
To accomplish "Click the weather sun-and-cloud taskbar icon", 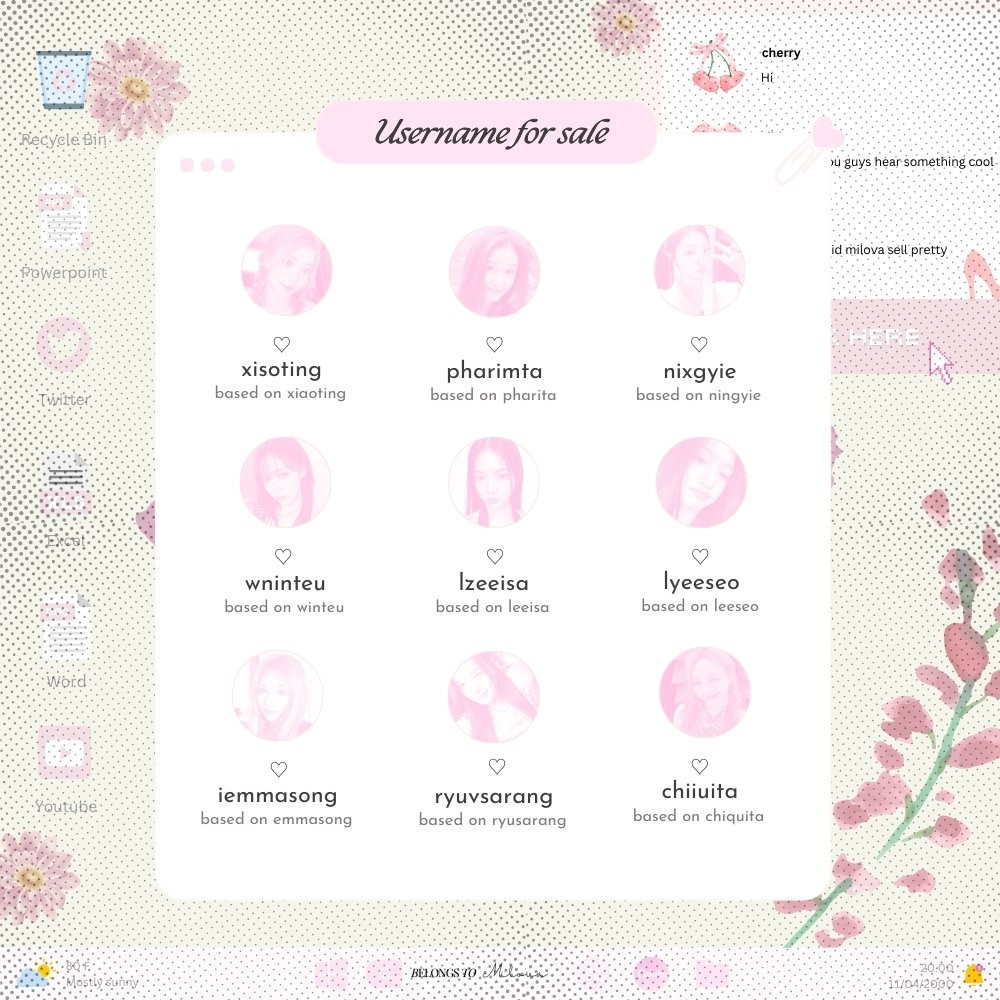I will [x=36, y=974].
